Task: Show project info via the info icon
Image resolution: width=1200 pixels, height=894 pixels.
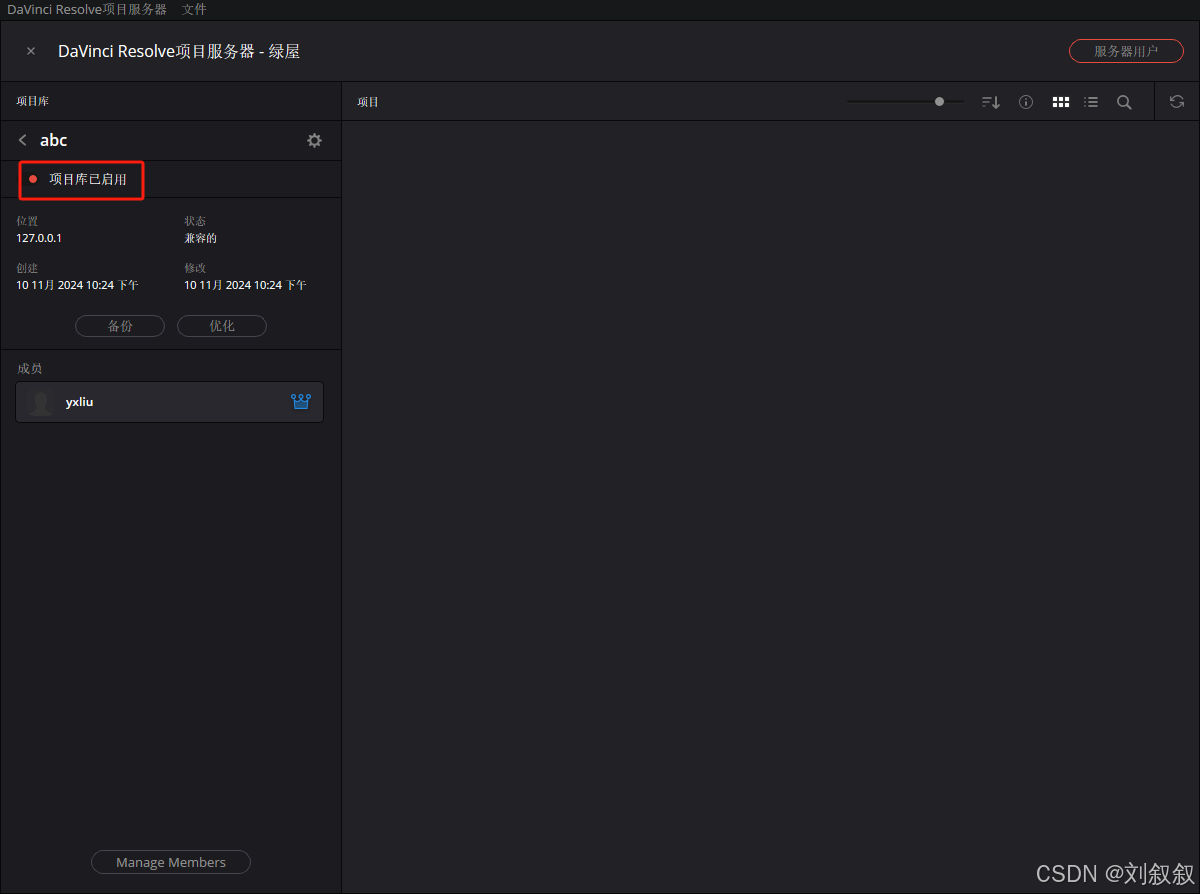Action: (x=1025, y=101)
